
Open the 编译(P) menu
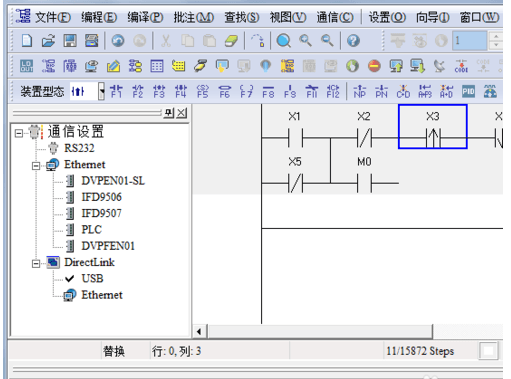click(x=145, y=17)
